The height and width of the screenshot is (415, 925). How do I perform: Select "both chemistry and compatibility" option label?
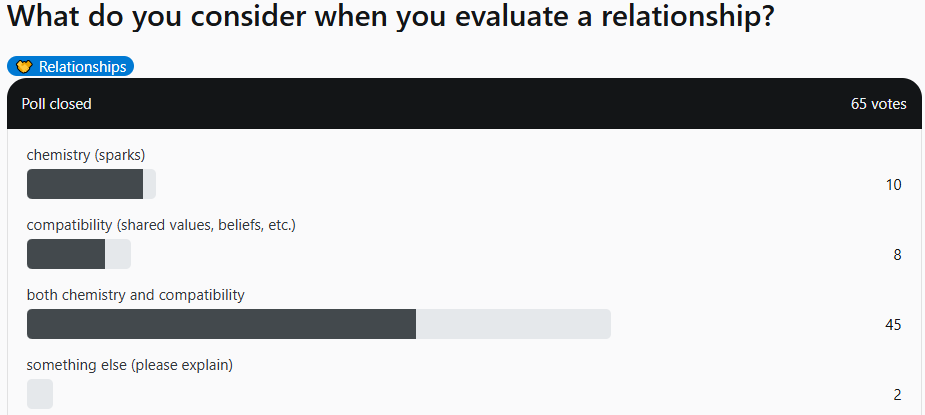point(135,295)
